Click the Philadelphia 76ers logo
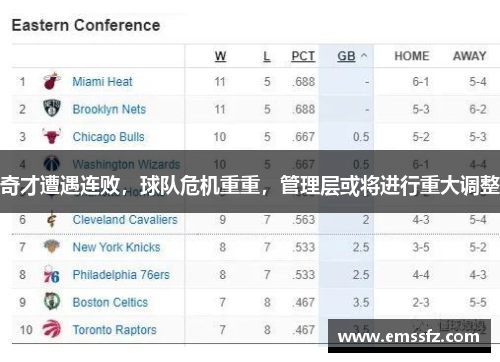 point(52,275)
